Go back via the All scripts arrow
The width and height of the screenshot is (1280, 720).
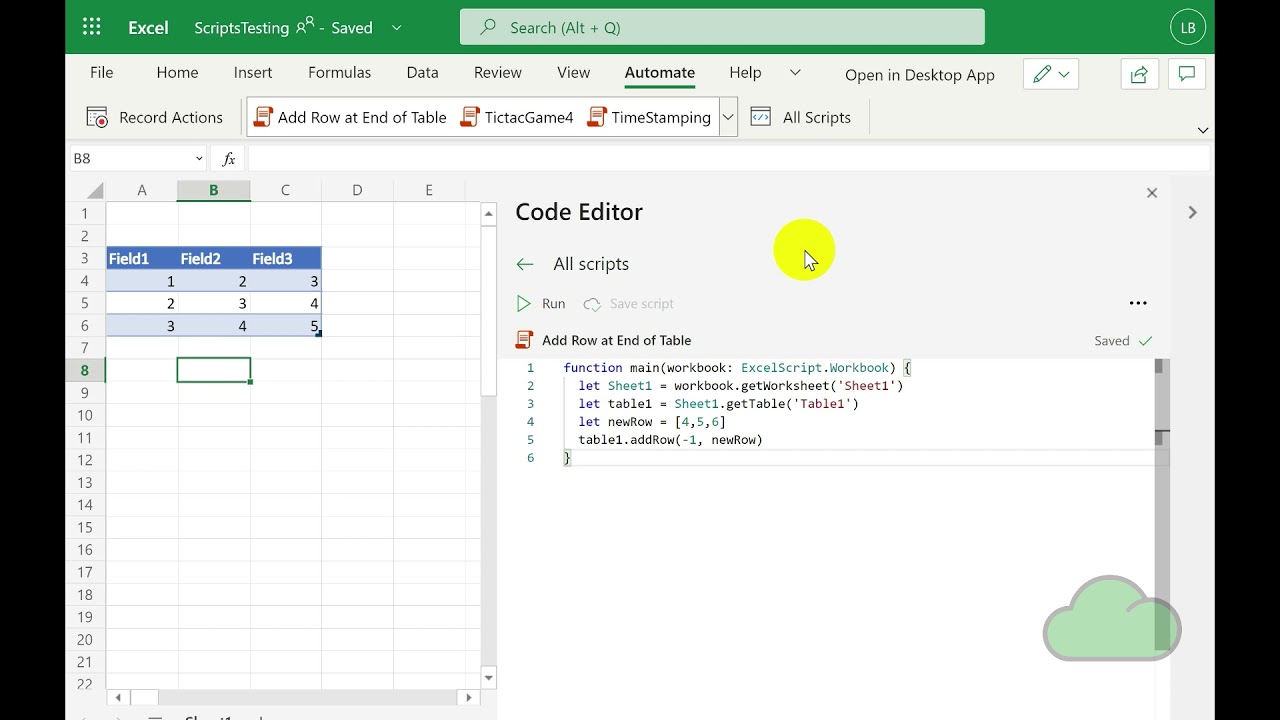(x=525, y=264)
